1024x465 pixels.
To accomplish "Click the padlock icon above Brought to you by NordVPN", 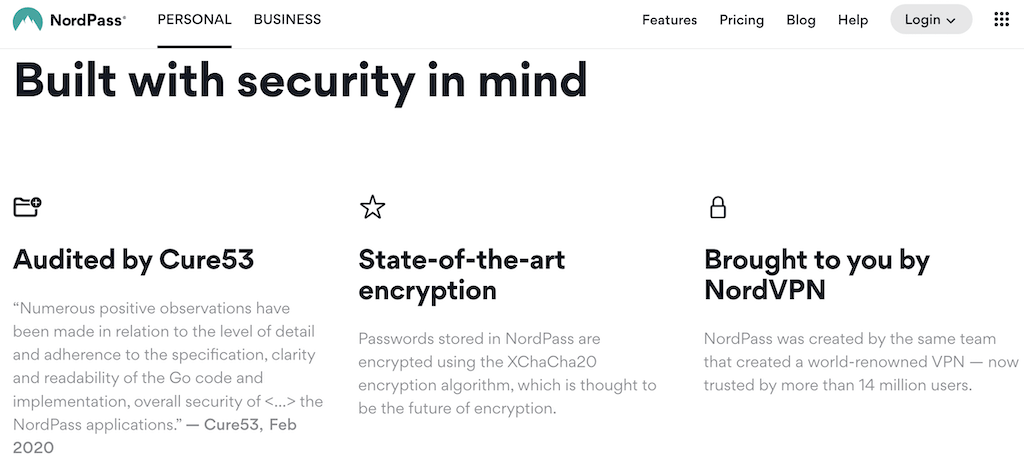I will tap(718, 207).
